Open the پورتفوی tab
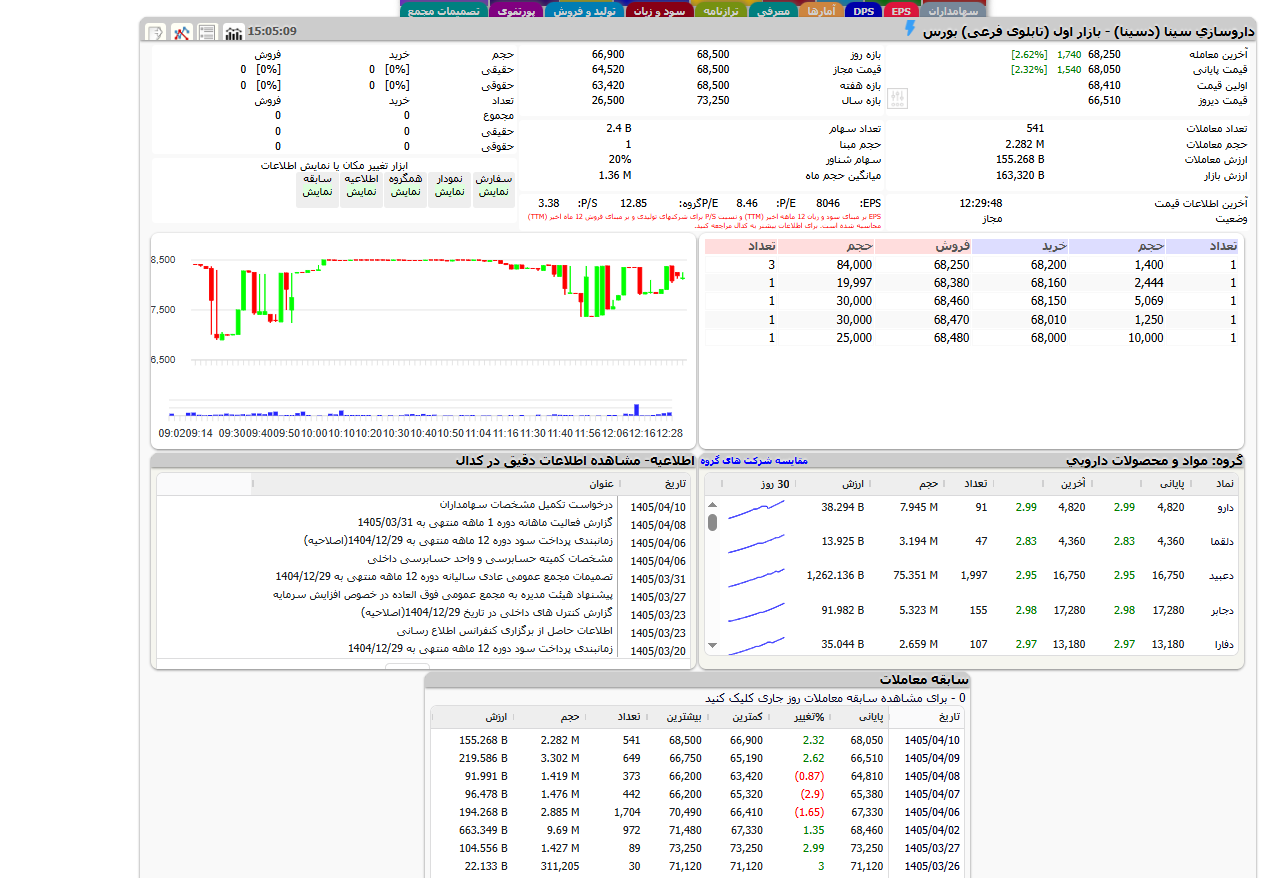 [517, 11]
